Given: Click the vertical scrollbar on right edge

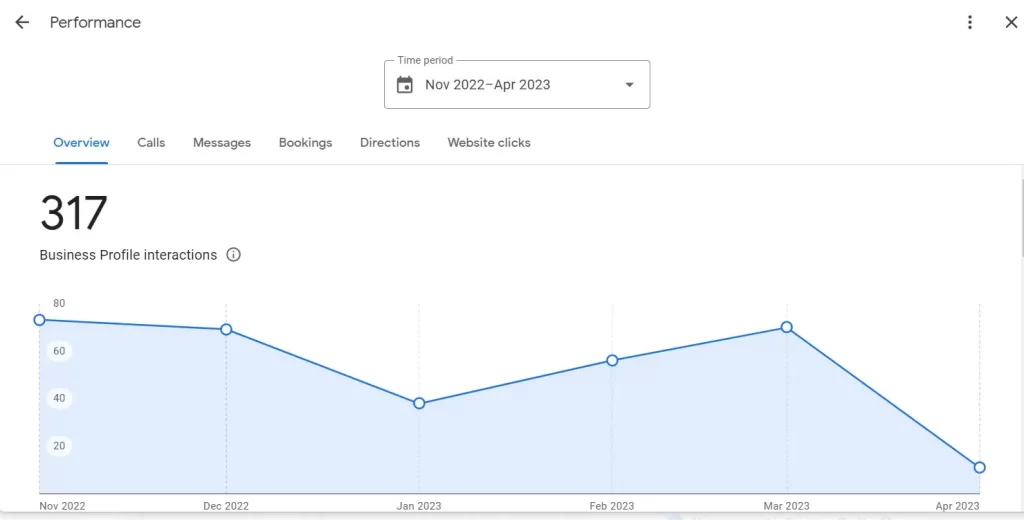Looking at the screenshot, I should (x=1020, y=220).
